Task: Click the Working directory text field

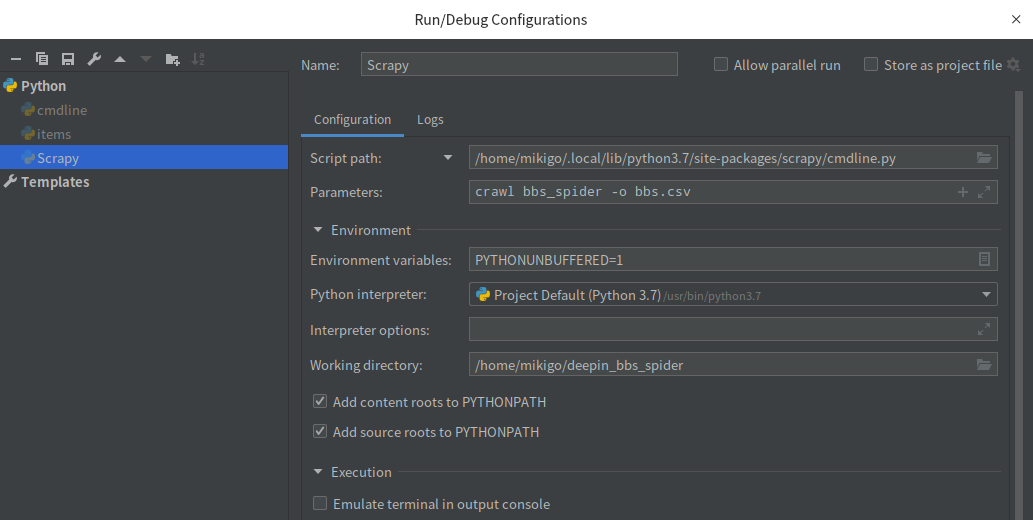Action: tap(718, 365)
